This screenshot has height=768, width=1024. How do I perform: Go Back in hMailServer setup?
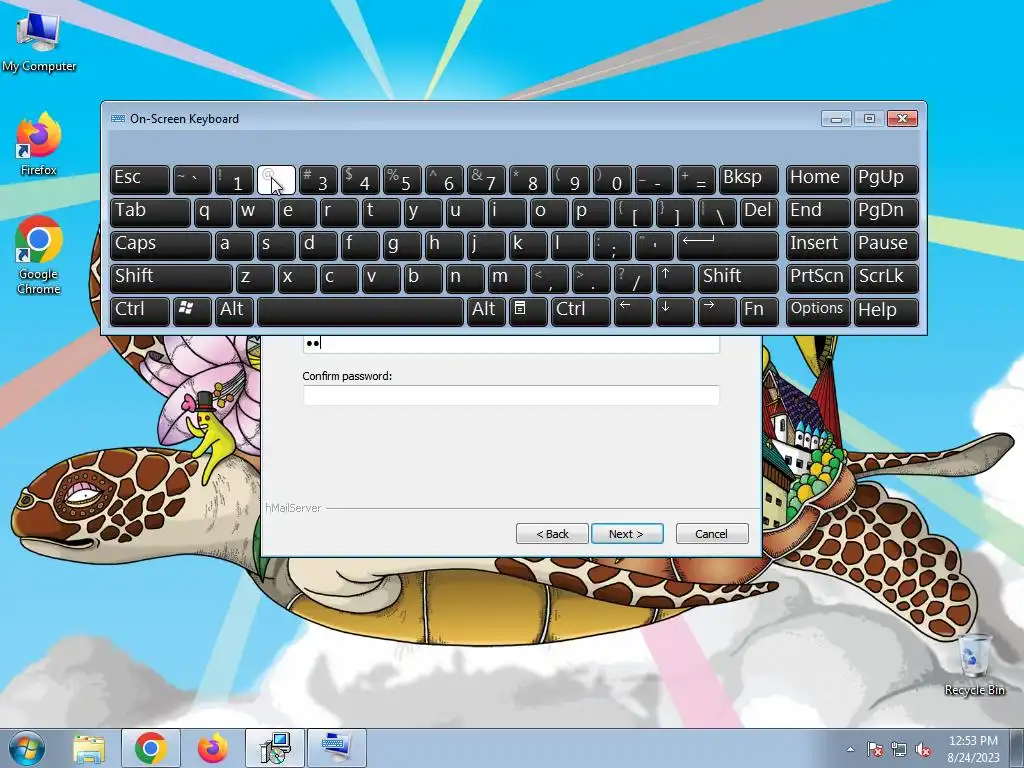click(552, 534)
